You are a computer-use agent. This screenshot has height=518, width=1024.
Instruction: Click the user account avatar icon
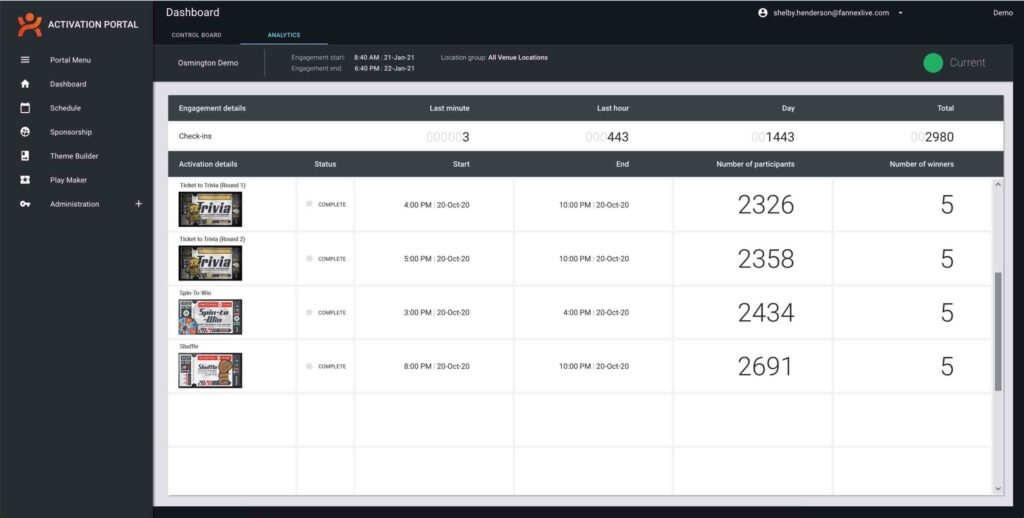[x=763, y=13]
